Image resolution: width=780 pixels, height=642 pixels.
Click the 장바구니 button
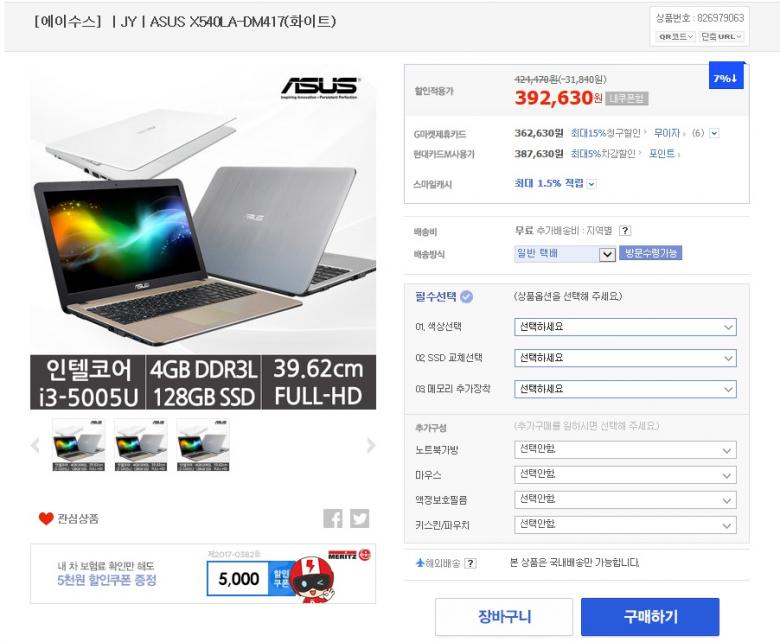(504, 617)
